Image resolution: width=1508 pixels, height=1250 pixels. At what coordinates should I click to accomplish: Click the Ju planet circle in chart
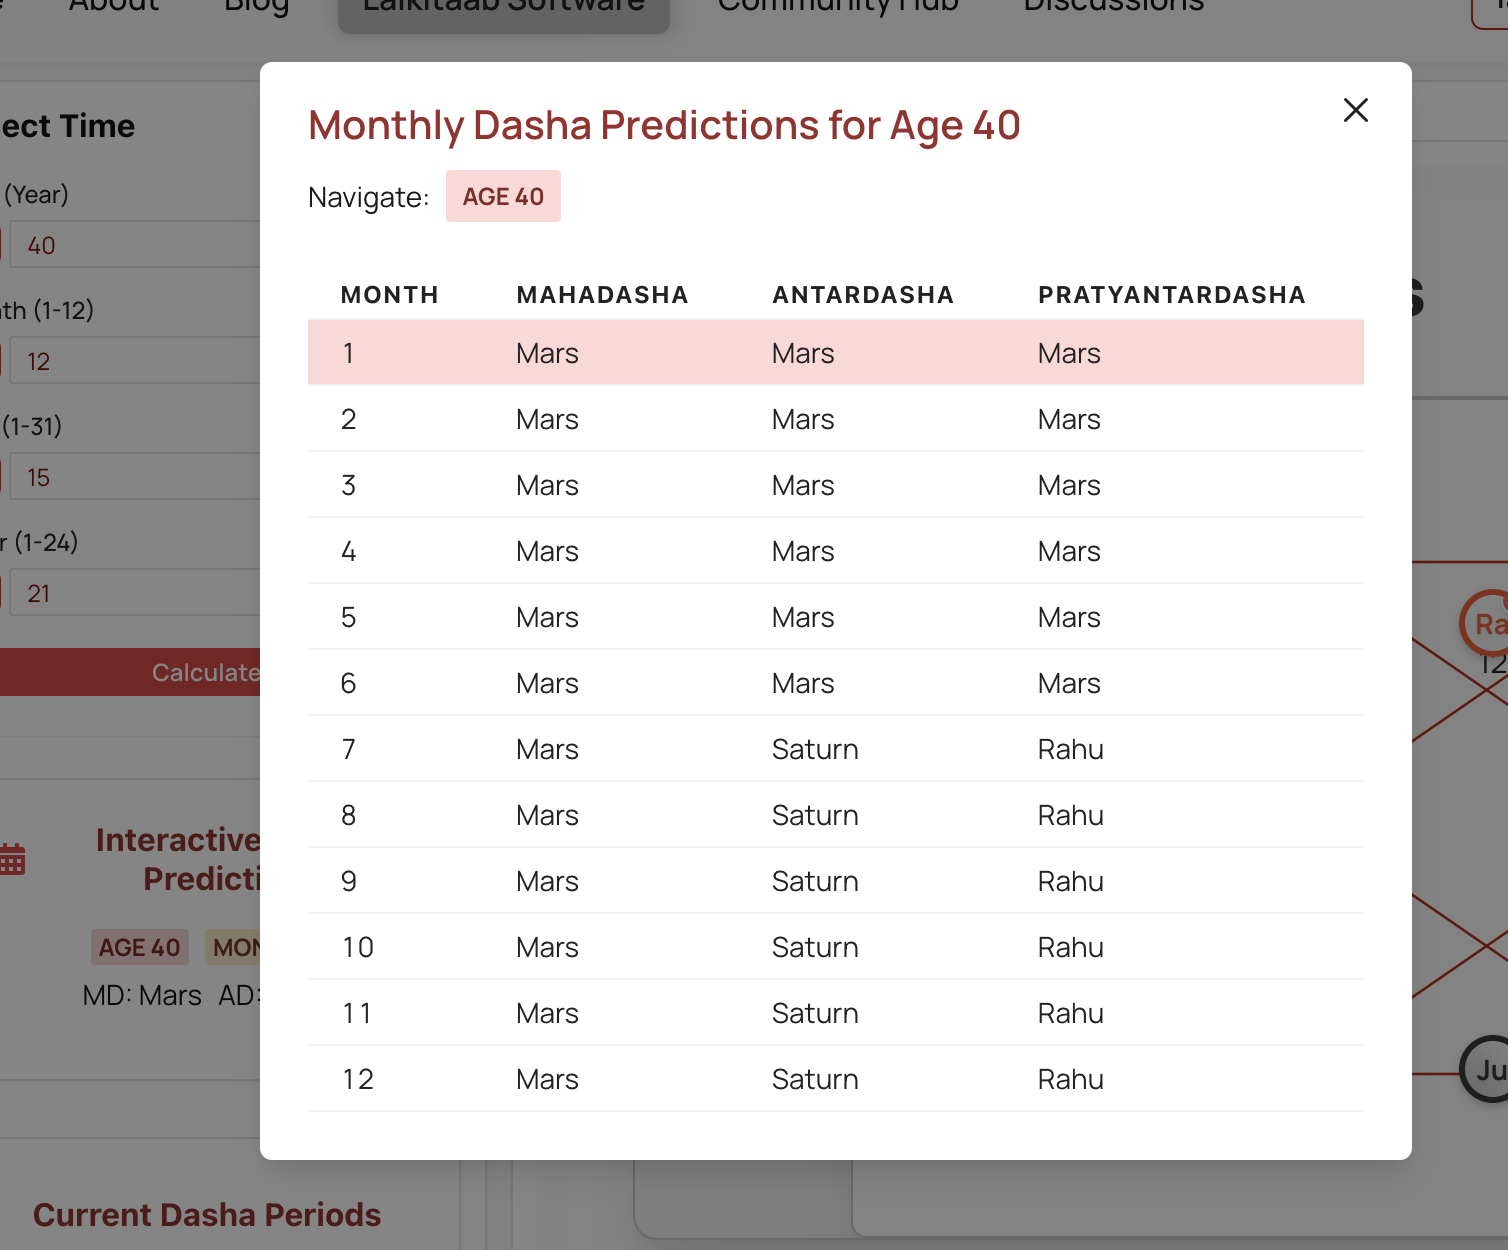1485,1069
